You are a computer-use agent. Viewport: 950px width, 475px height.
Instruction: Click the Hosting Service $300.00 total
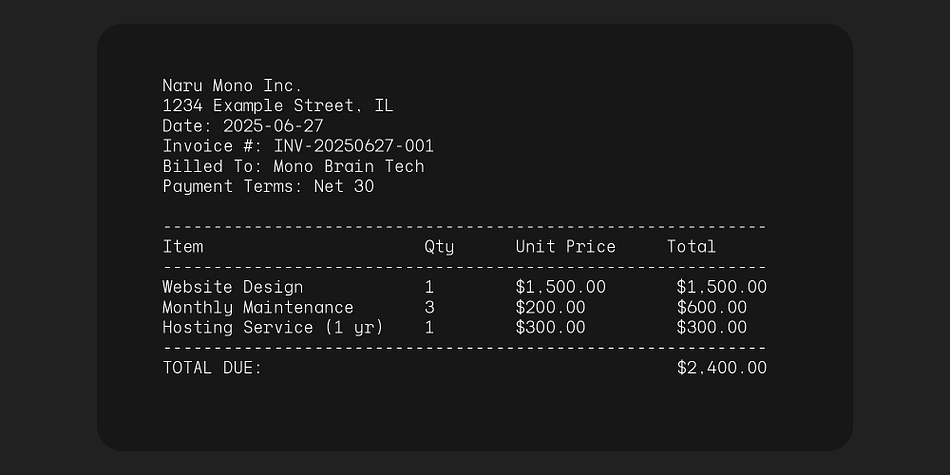pos(712,327)
